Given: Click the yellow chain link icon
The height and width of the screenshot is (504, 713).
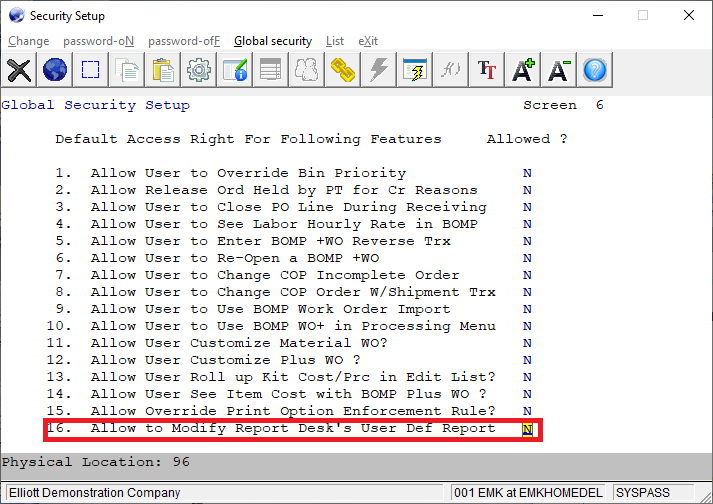Looking at the screenshot, I should coord(343,70).
